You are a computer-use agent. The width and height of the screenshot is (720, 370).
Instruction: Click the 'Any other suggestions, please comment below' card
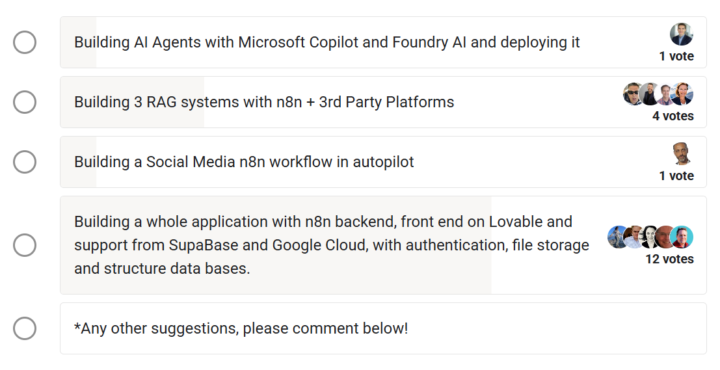pos(383,328)
